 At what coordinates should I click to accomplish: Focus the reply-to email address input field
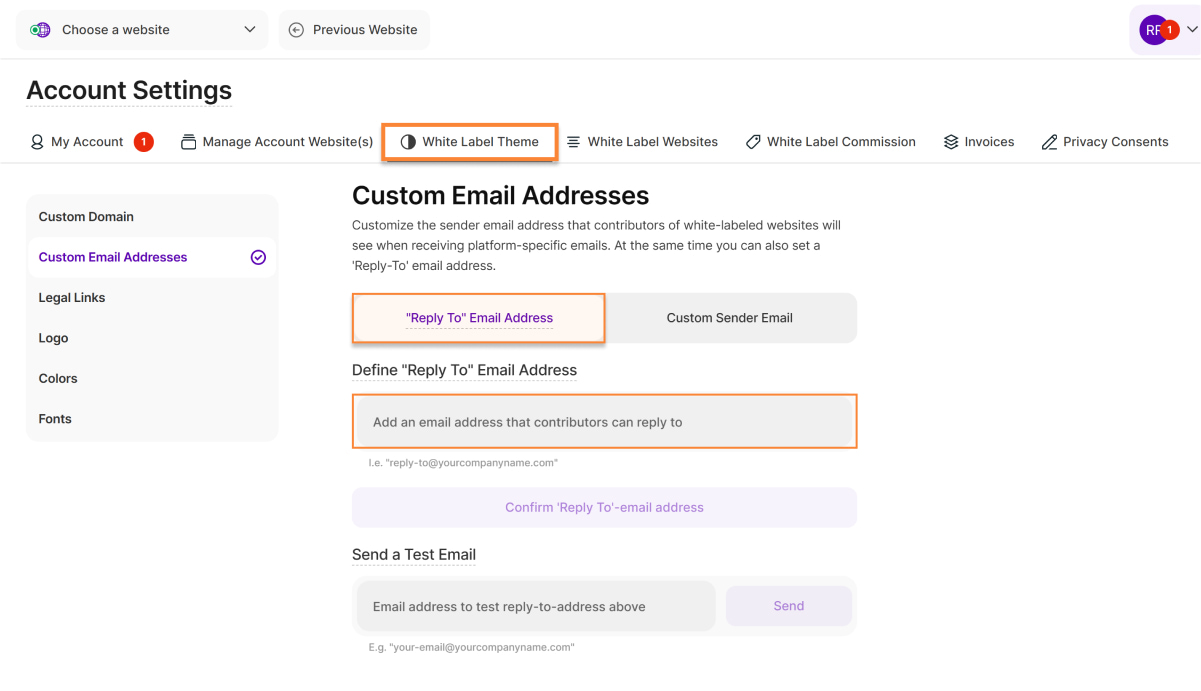604,422
